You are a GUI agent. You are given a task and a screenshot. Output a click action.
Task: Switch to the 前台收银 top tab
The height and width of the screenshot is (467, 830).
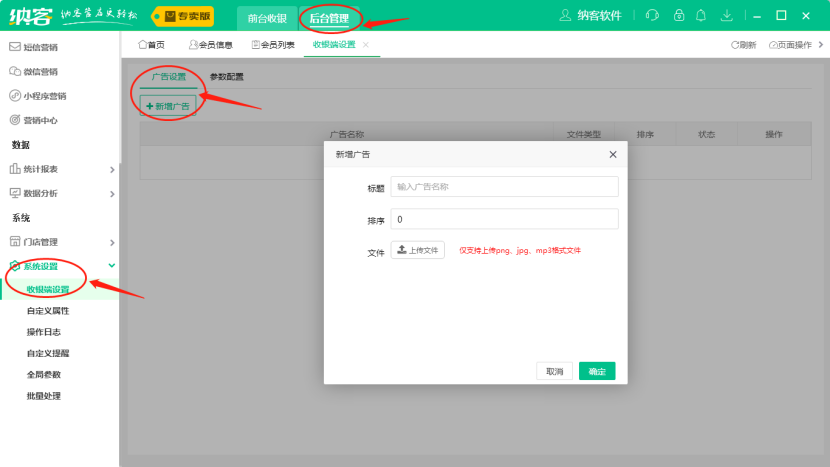[267, 19]
